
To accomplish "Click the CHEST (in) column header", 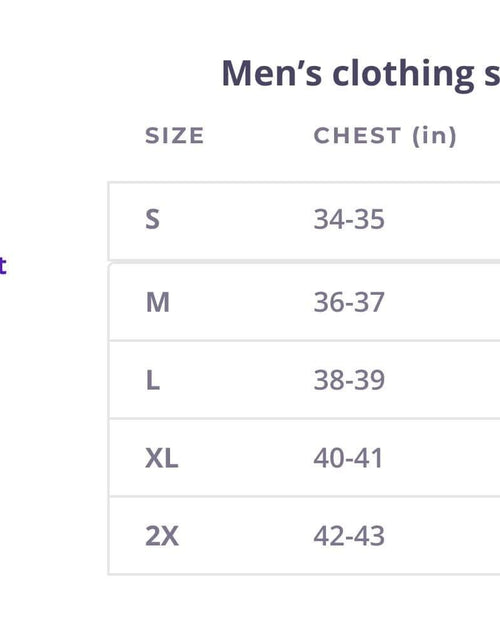I will pos(385,136).
